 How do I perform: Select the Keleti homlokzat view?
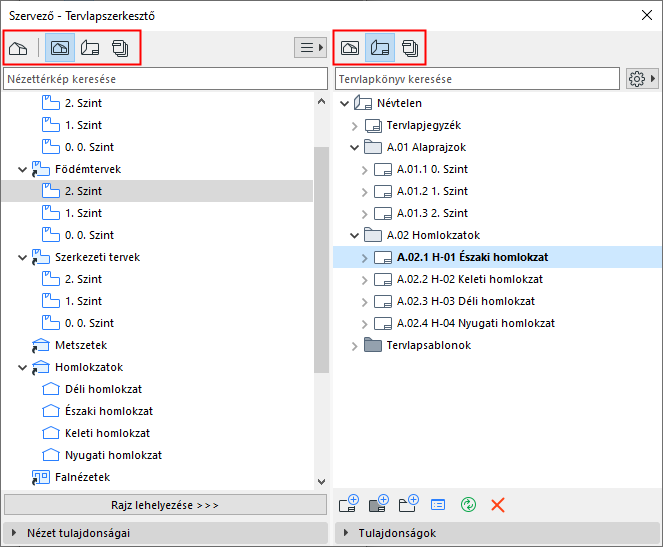pyautogui.click(x=107, y=433)
